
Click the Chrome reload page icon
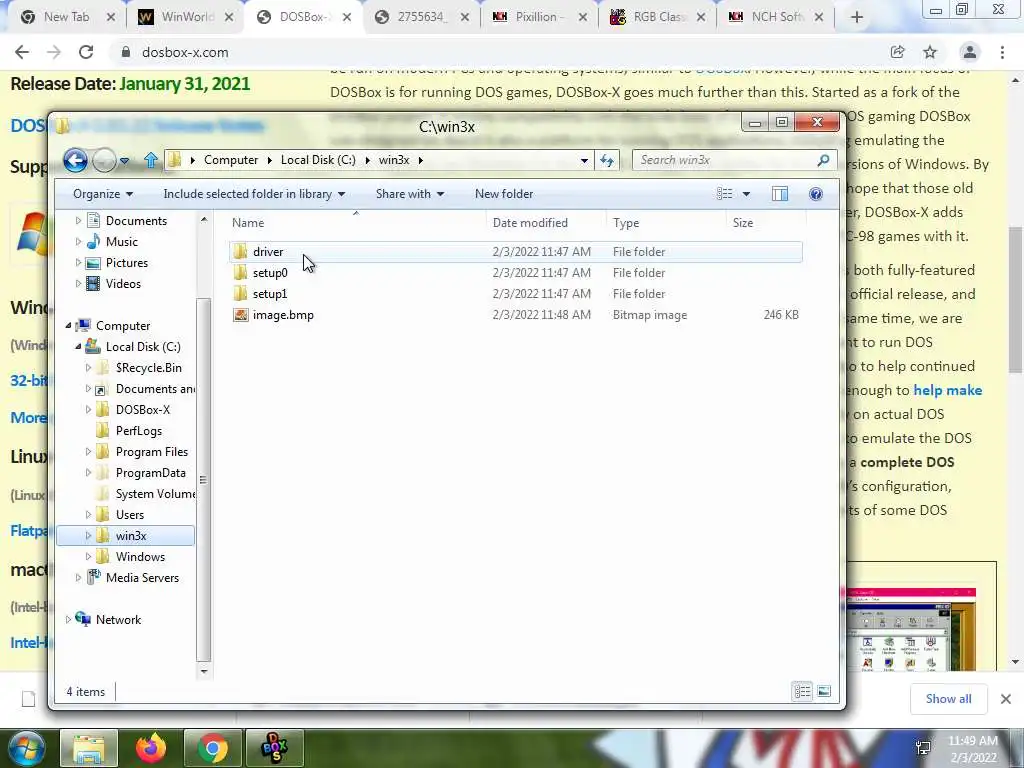click(86, 52)
